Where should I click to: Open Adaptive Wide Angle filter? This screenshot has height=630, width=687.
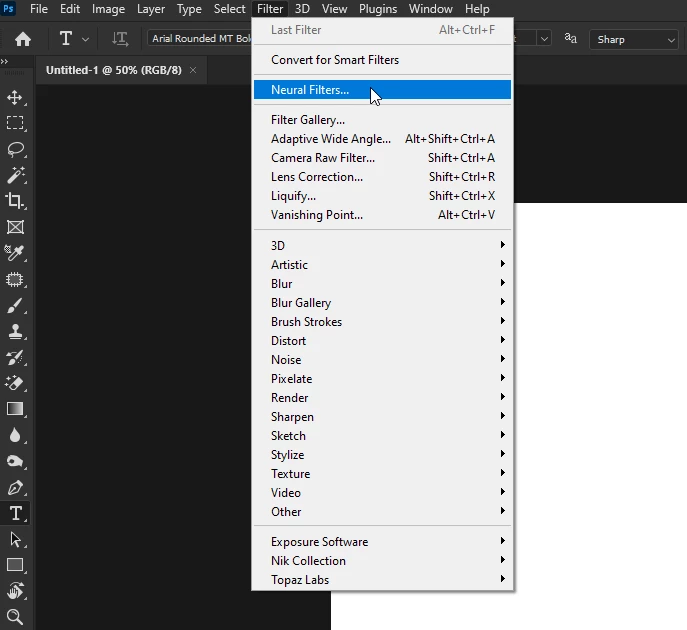pos(382,139)
